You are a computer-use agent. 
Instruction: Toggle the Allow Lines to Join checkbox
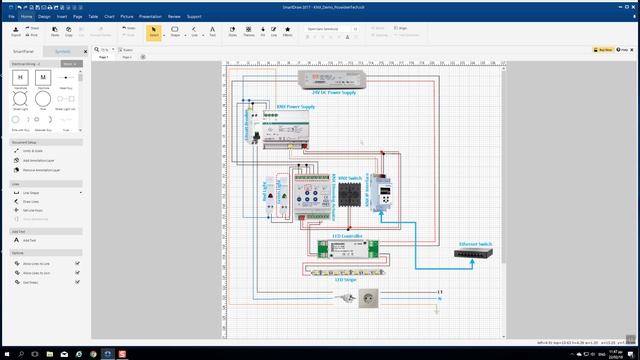[77, 273]
